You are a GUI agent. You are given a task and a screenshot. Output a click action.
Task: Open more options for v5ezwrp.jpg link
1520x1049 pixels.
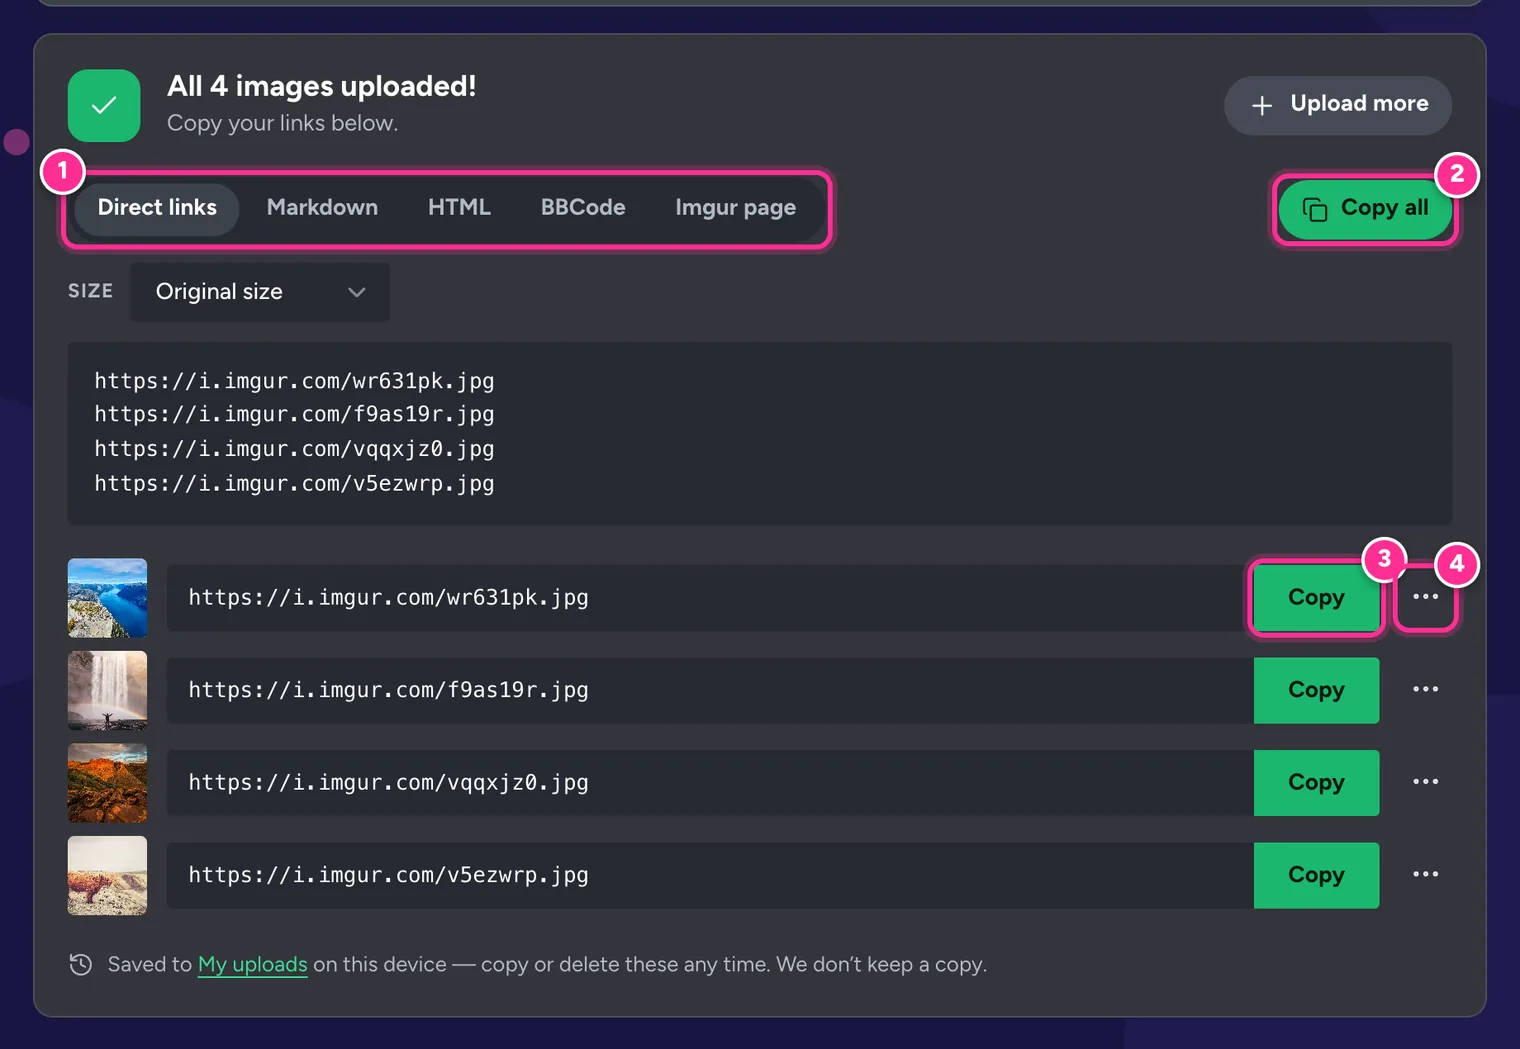coord(1425,875)
